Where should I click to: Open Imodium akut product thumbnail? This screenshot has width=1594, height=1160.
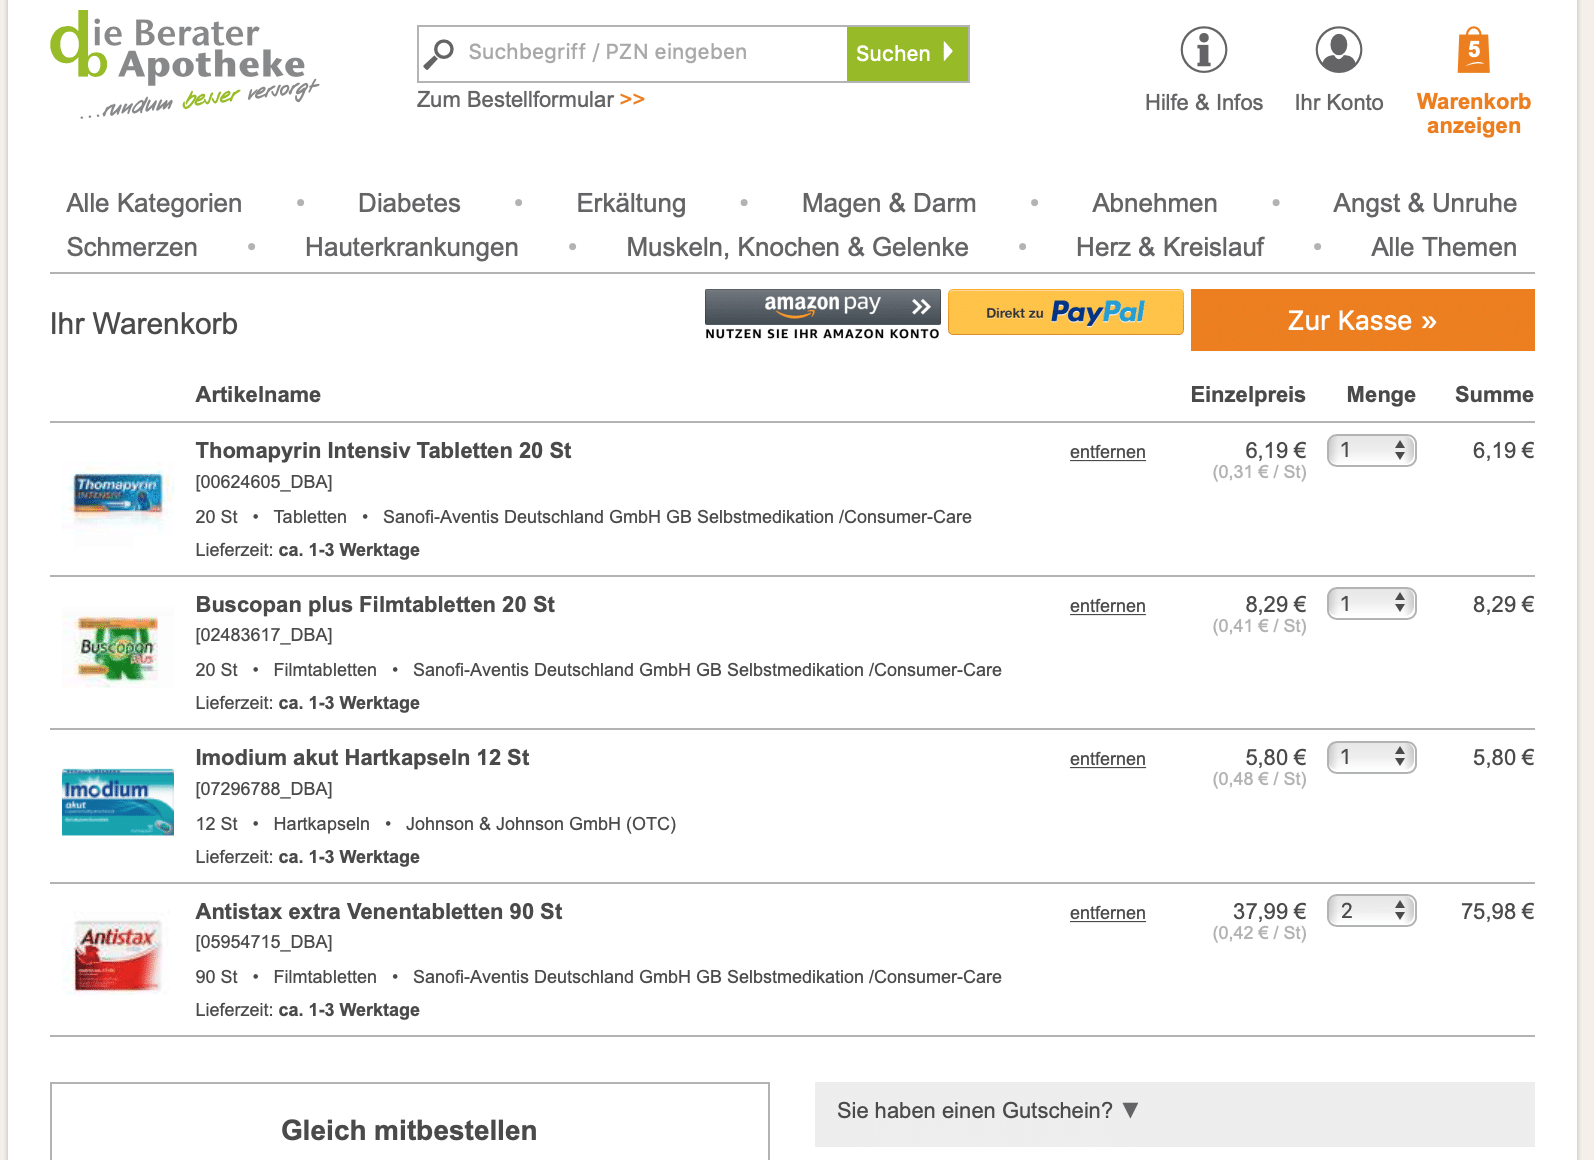tap(118, 802)
